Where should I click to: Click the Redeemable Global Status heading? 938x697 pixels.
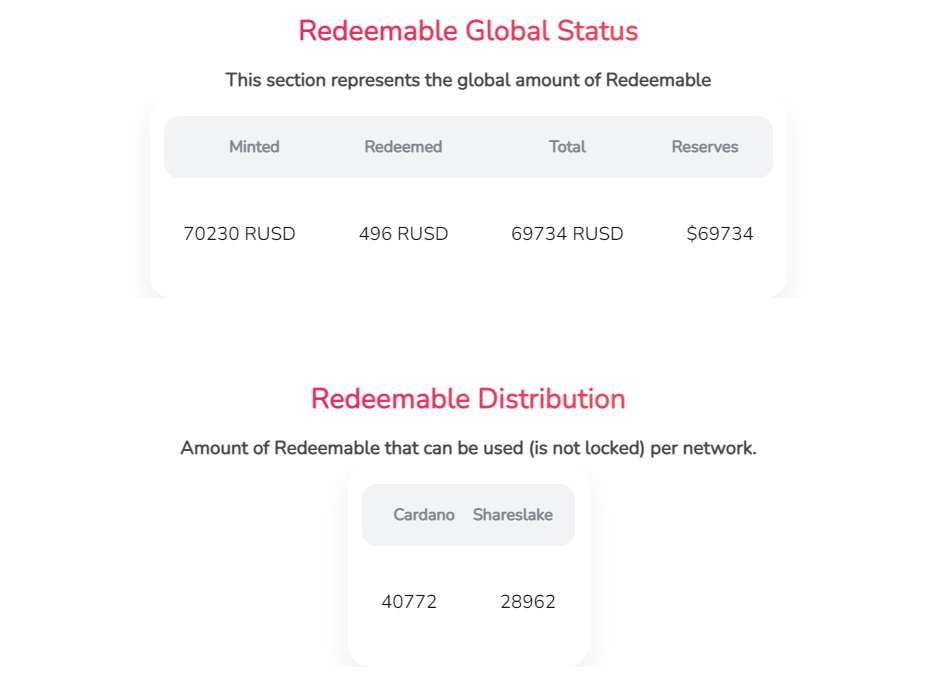(468, 31)
